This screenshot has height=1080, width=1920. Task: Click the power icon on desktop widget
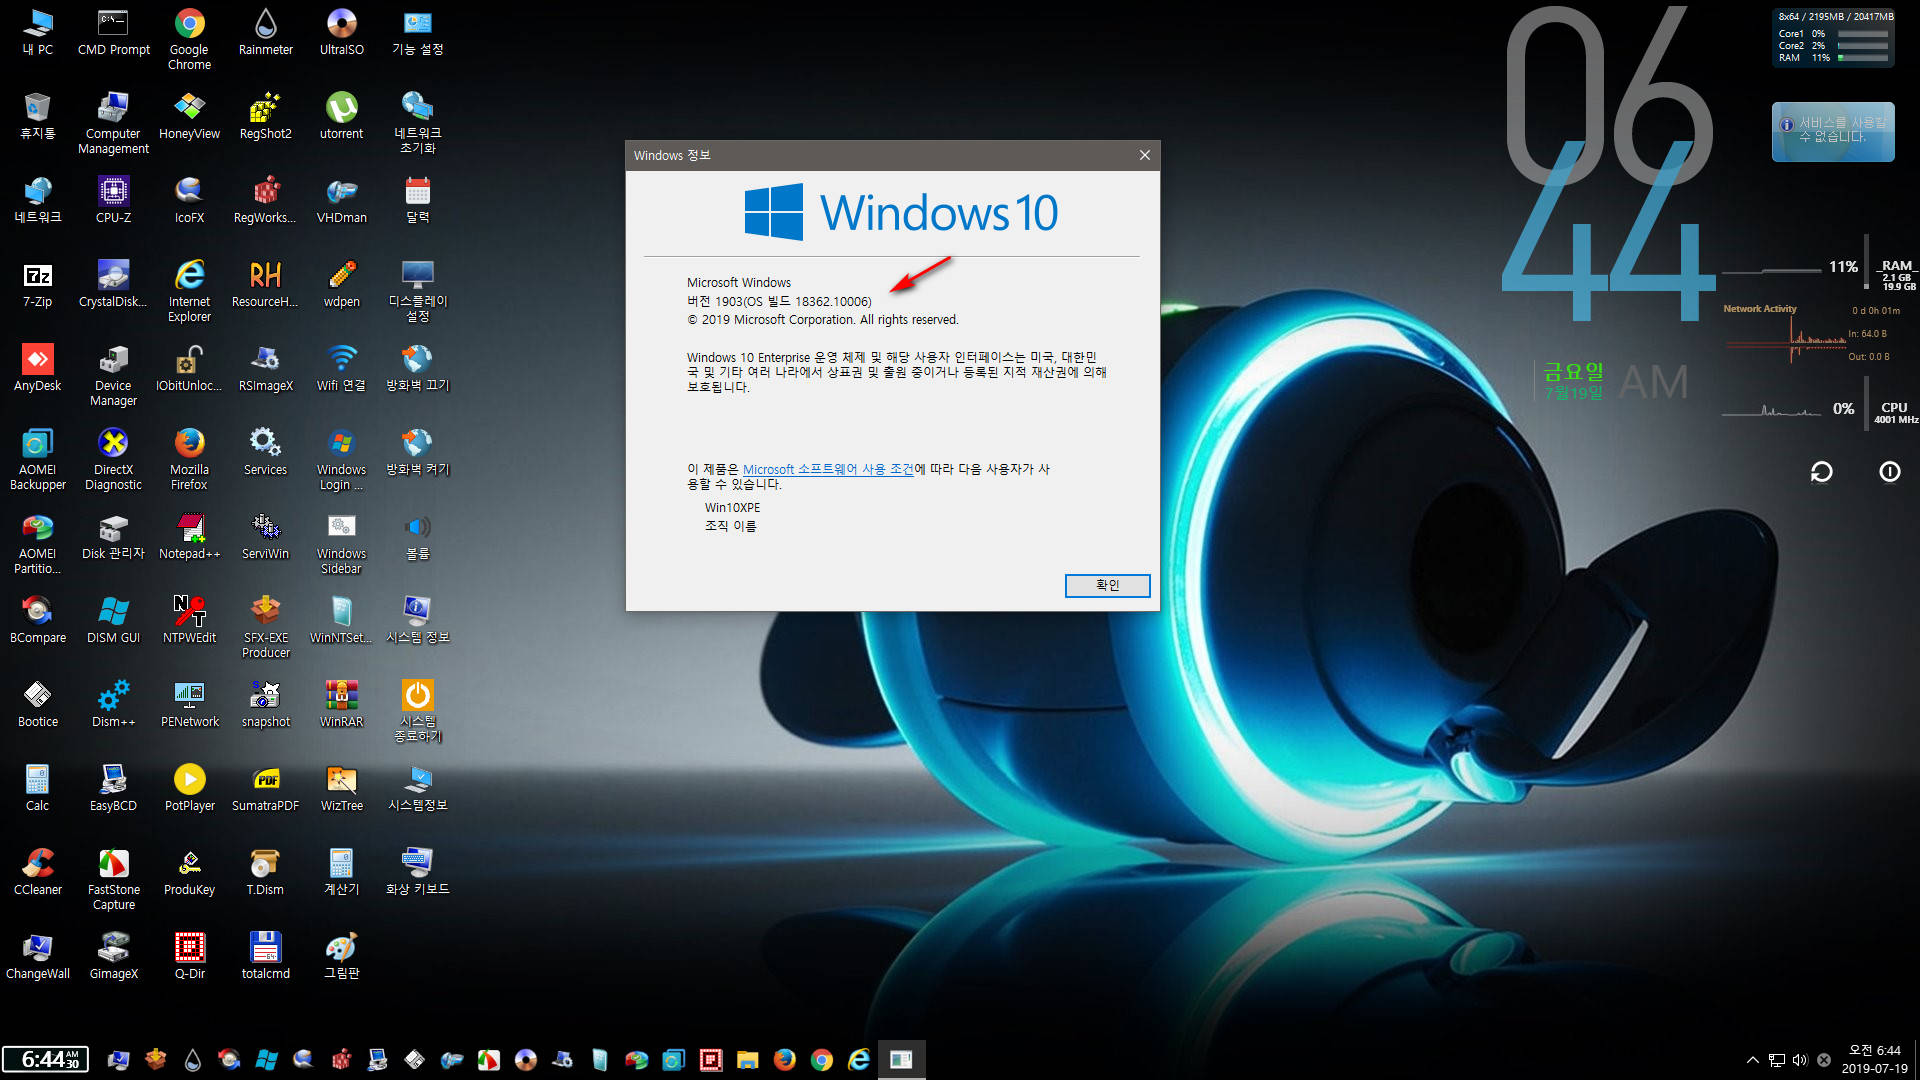1889,471
